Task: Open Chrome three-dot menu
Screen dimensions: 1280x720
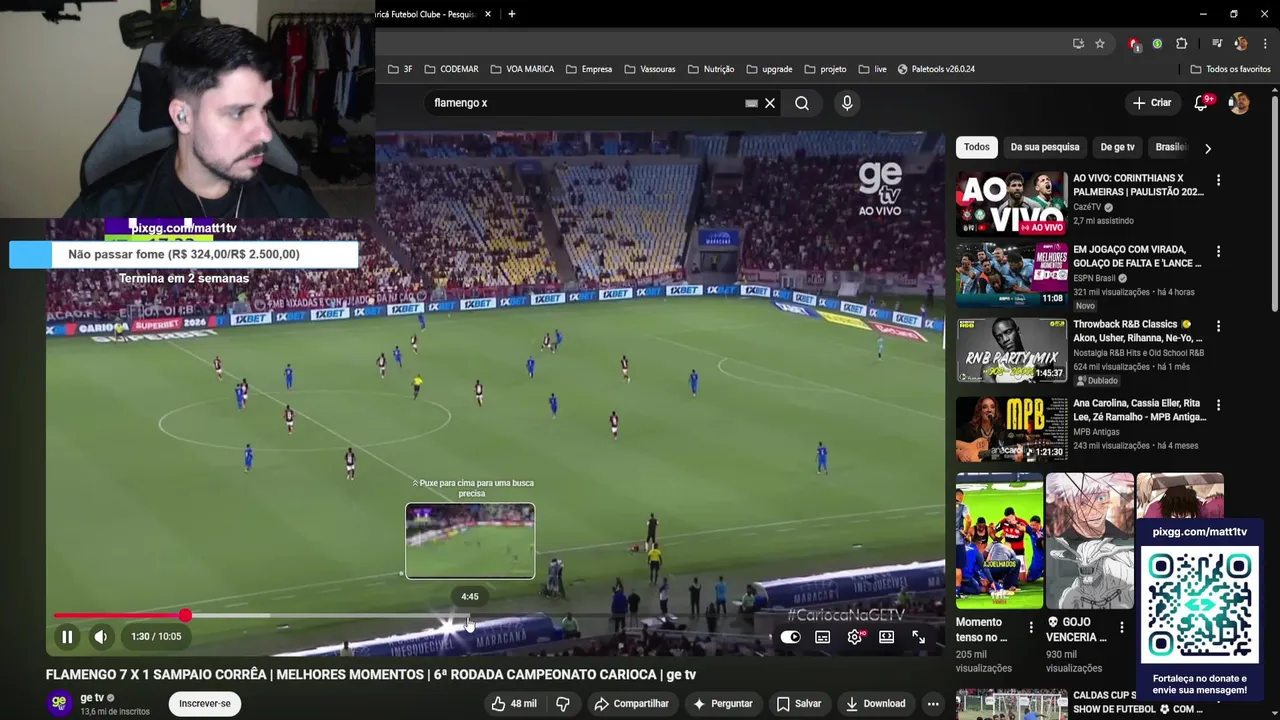Action: tap(1265, 44)
